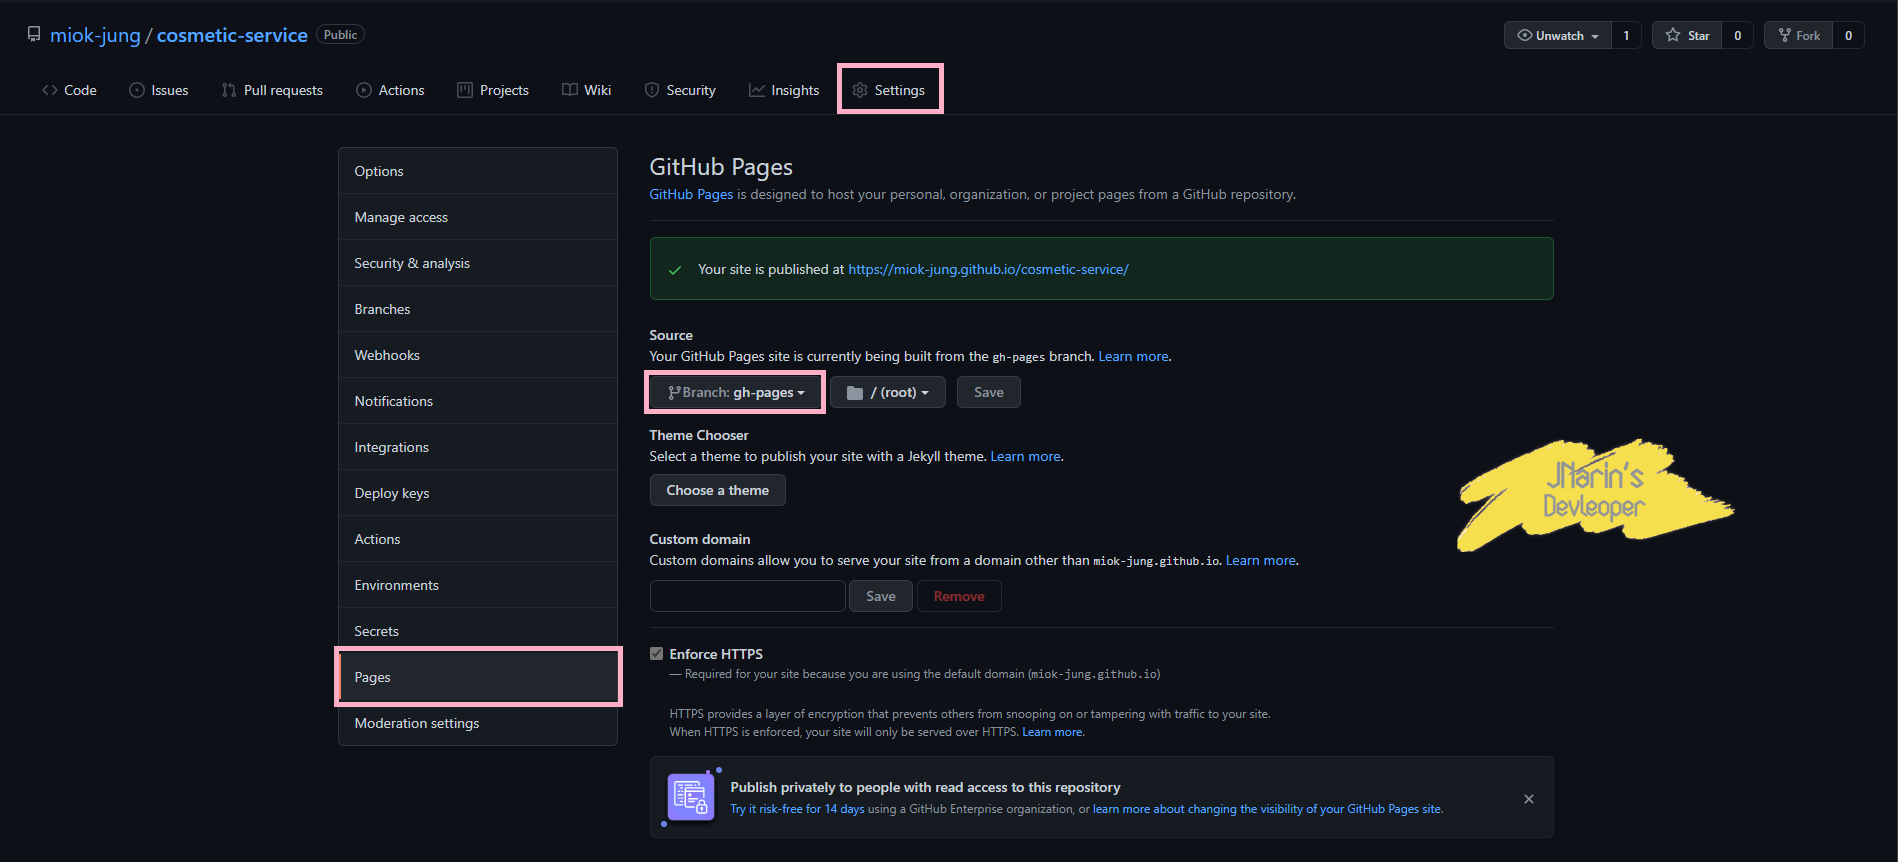
Task: Open Moderation settings
Action: point(478,723)
